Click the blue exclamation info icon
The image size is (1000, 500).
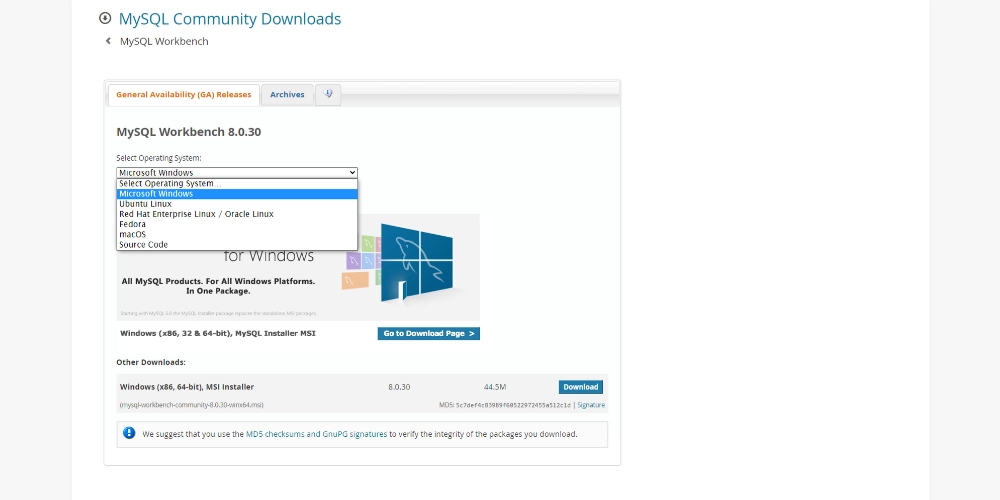[129, 433]
